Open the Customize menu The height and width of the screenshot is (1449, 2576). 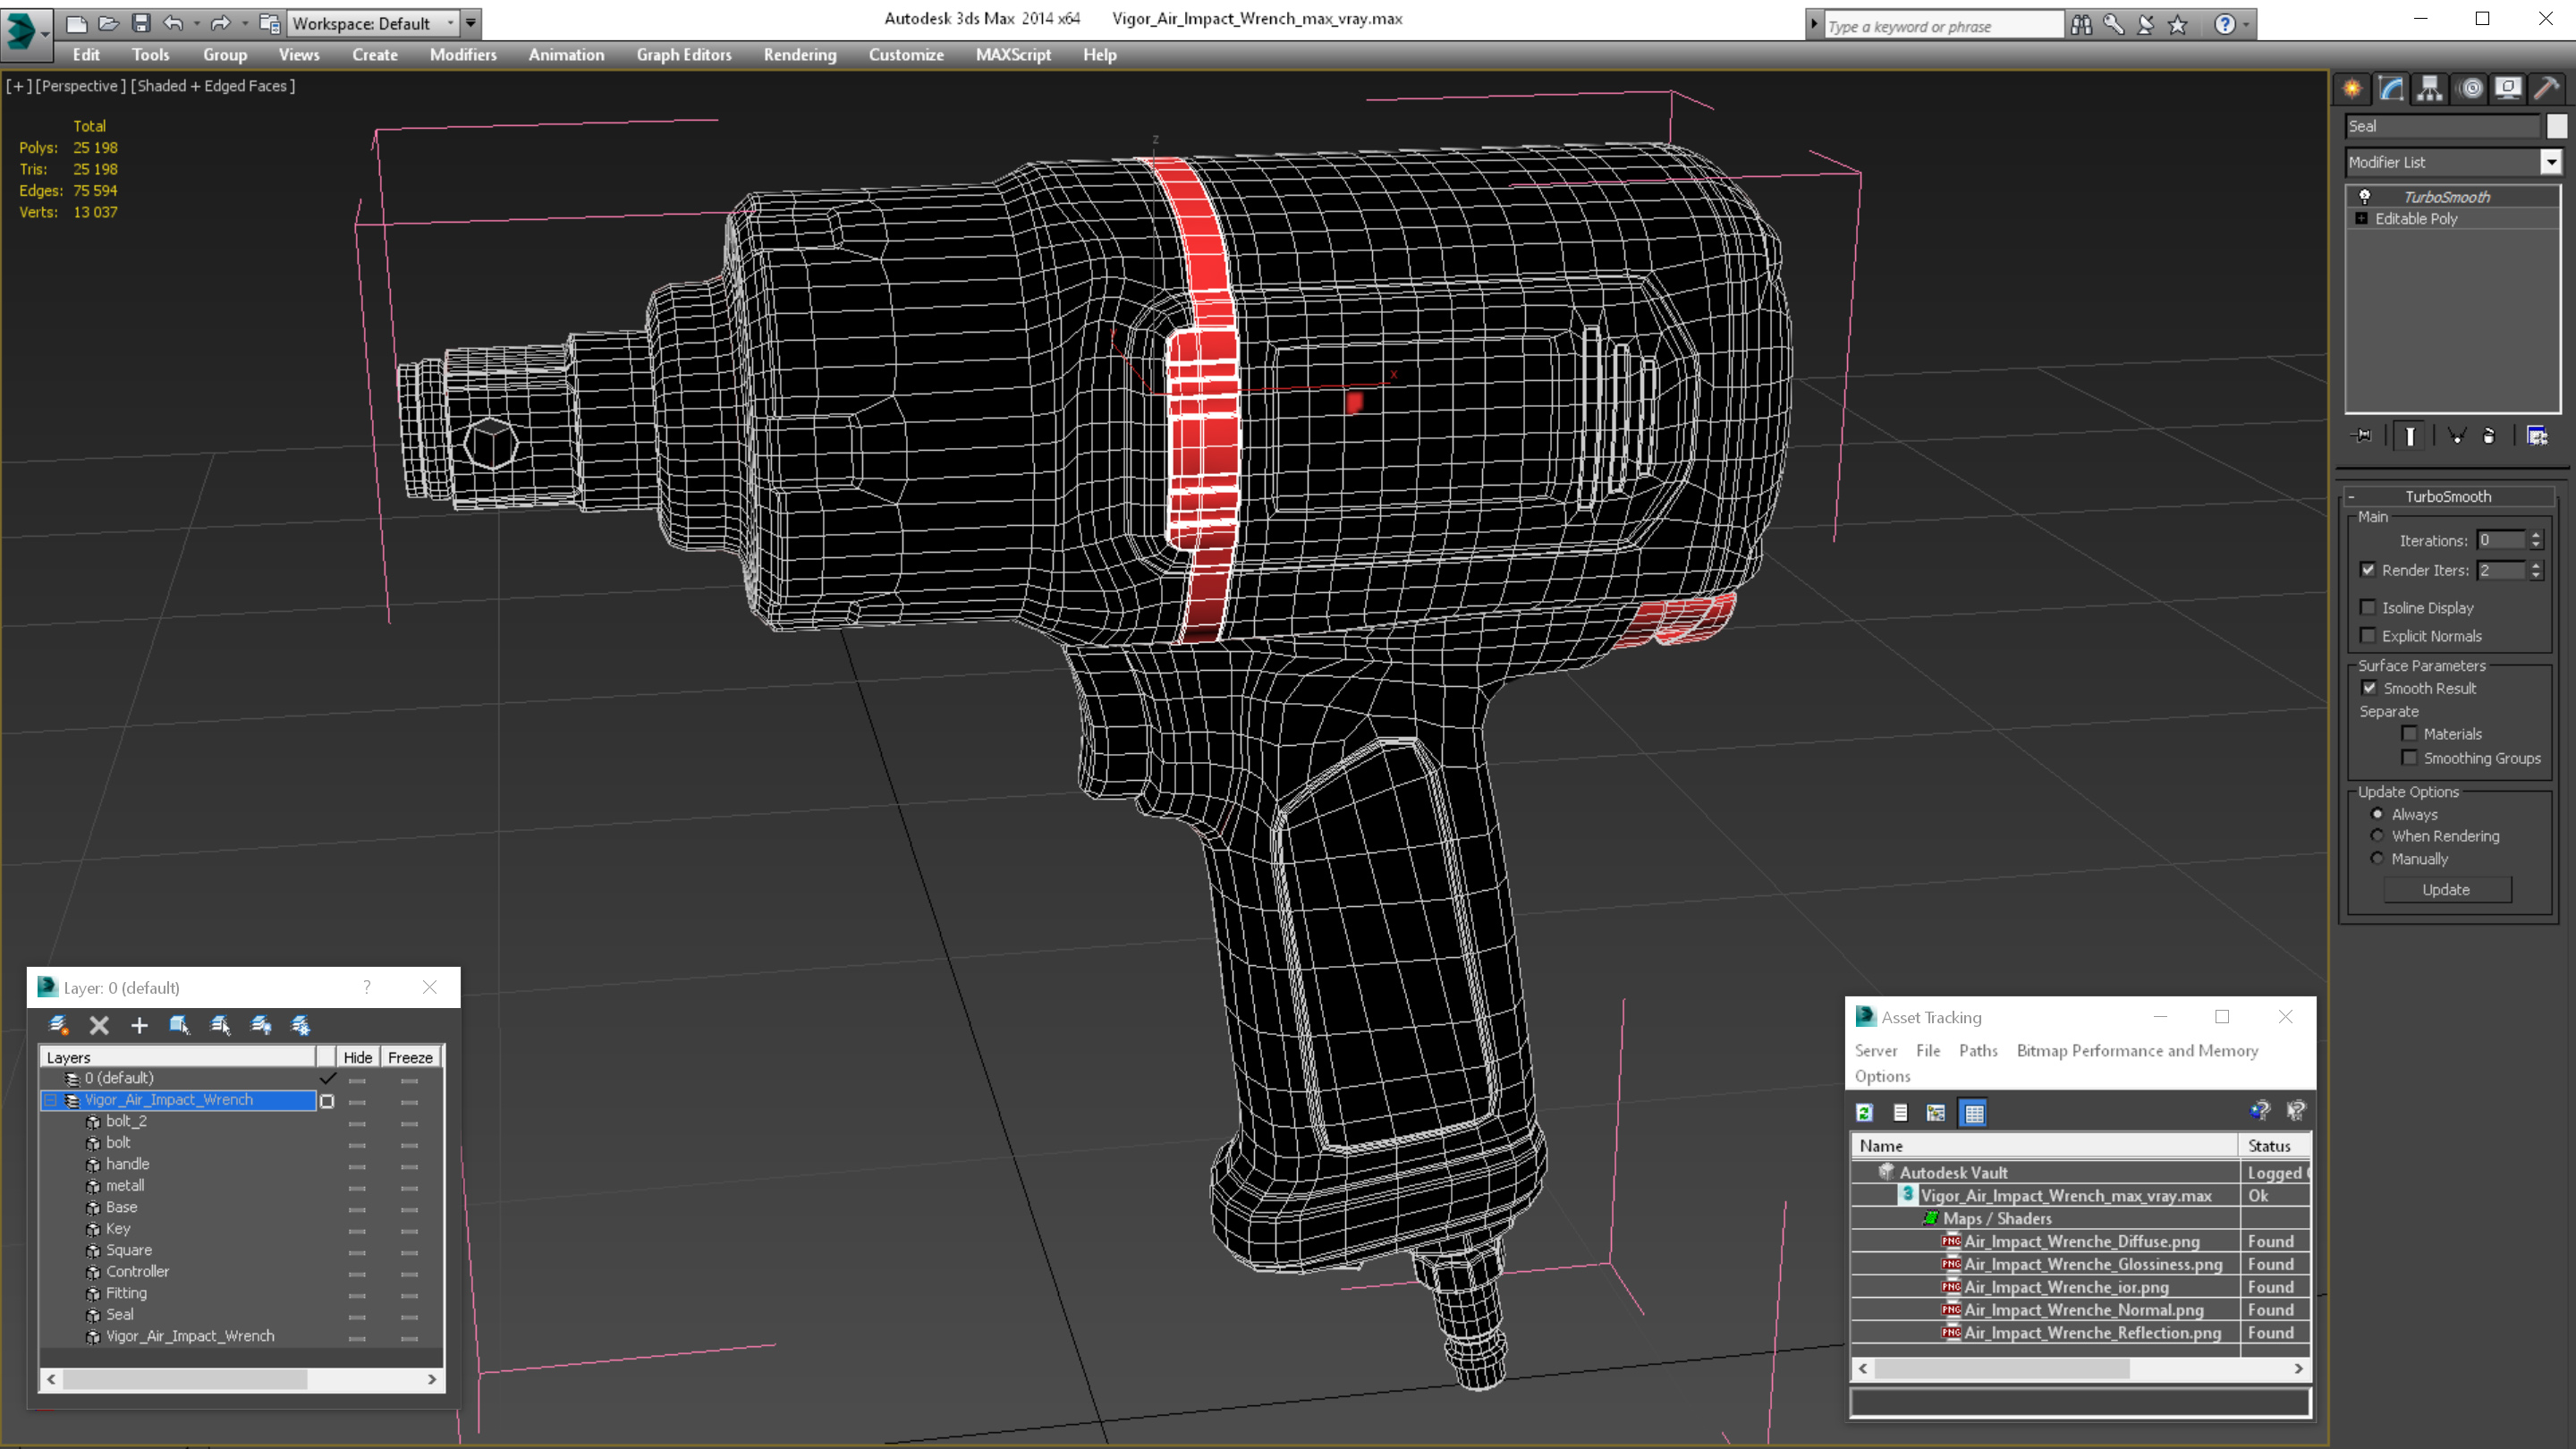tap(906, 55)
